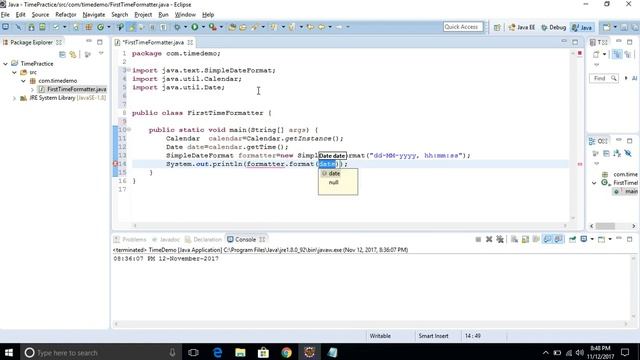Click the Run Last Tool external tools icon
The height and width of the screenshot is (360, 640).
(213, 27)
